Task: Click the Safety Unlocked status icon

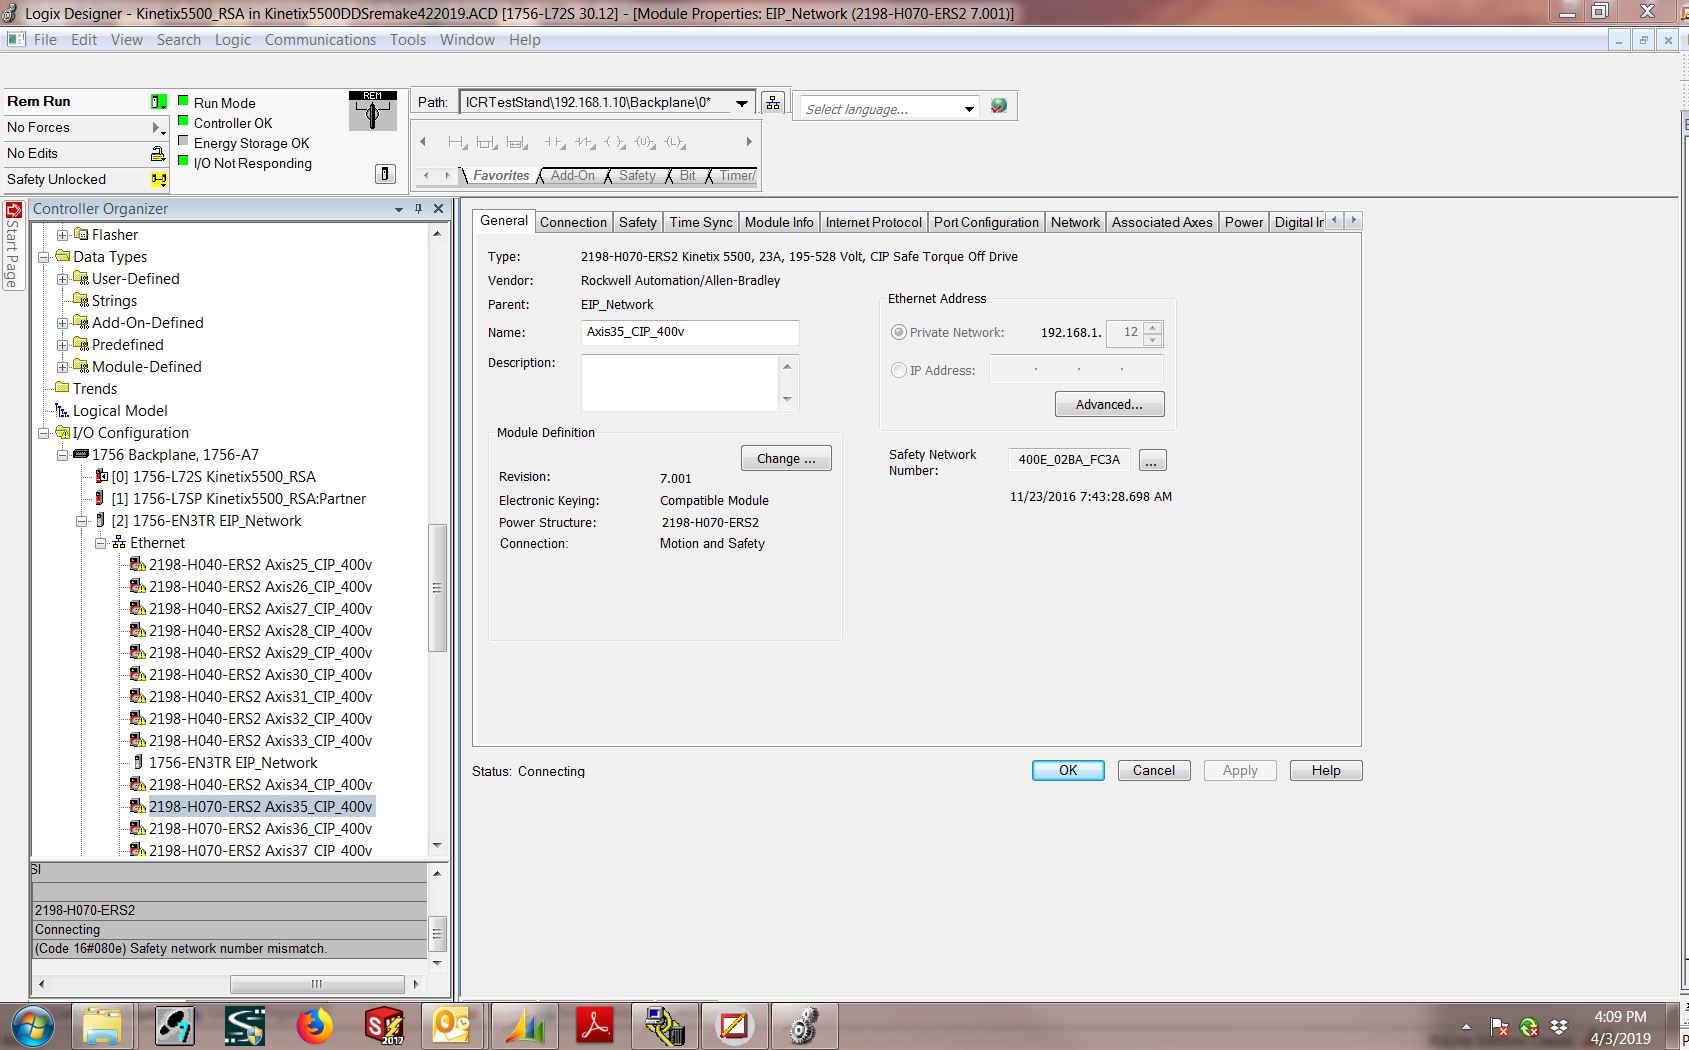Action: pyautogui.click(x=158, y=179)
